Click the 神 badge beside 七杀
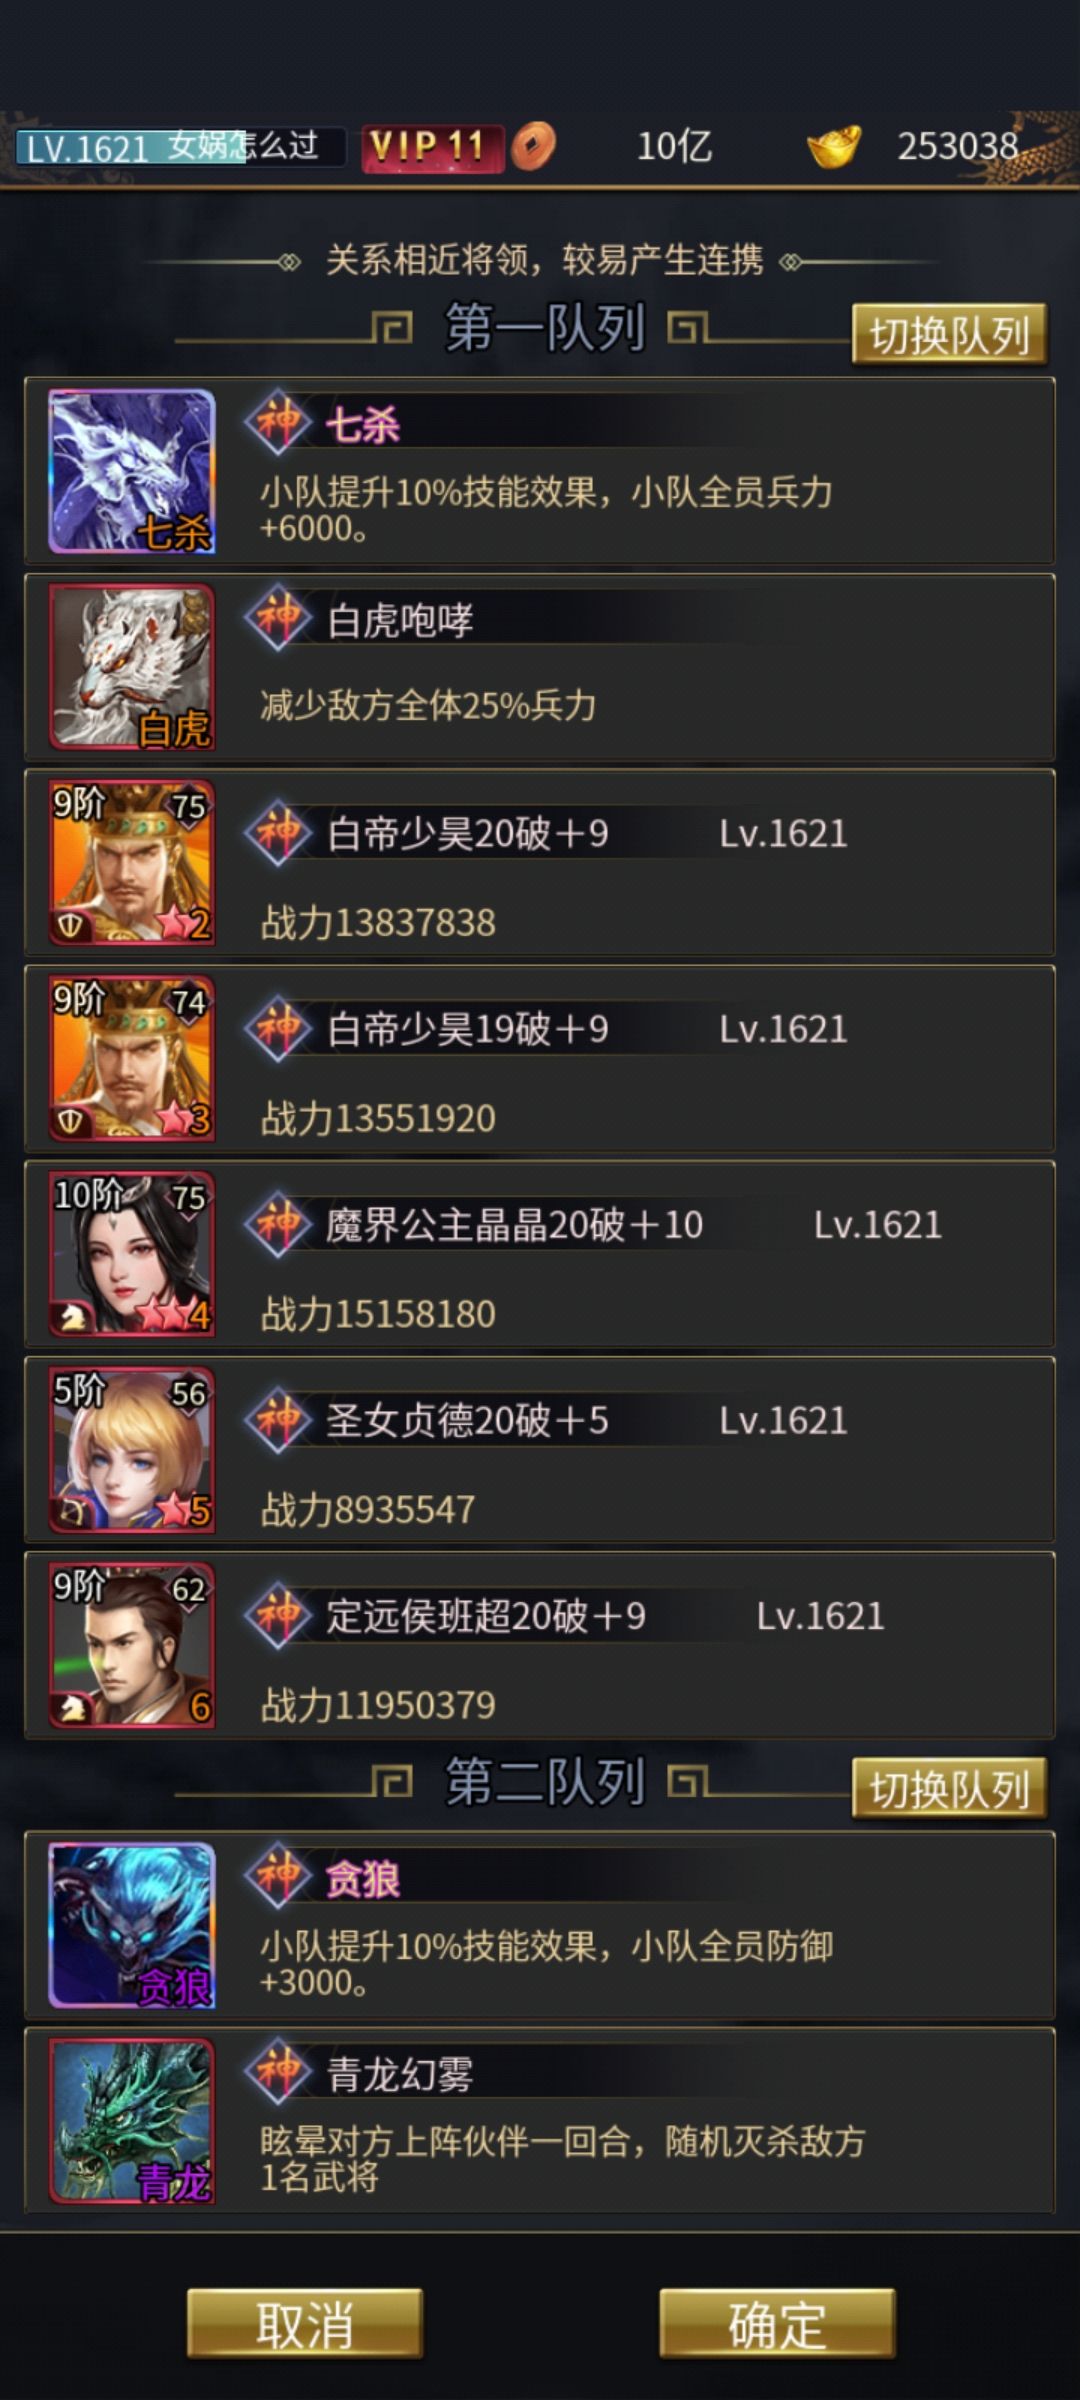1080x2400 pixels. coord(278,422)
